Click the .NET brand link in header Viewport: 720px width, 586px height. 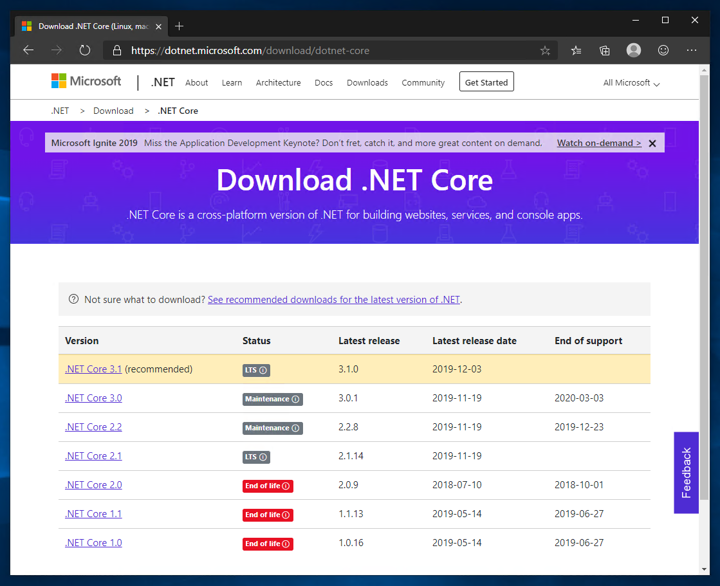[163, 82]
